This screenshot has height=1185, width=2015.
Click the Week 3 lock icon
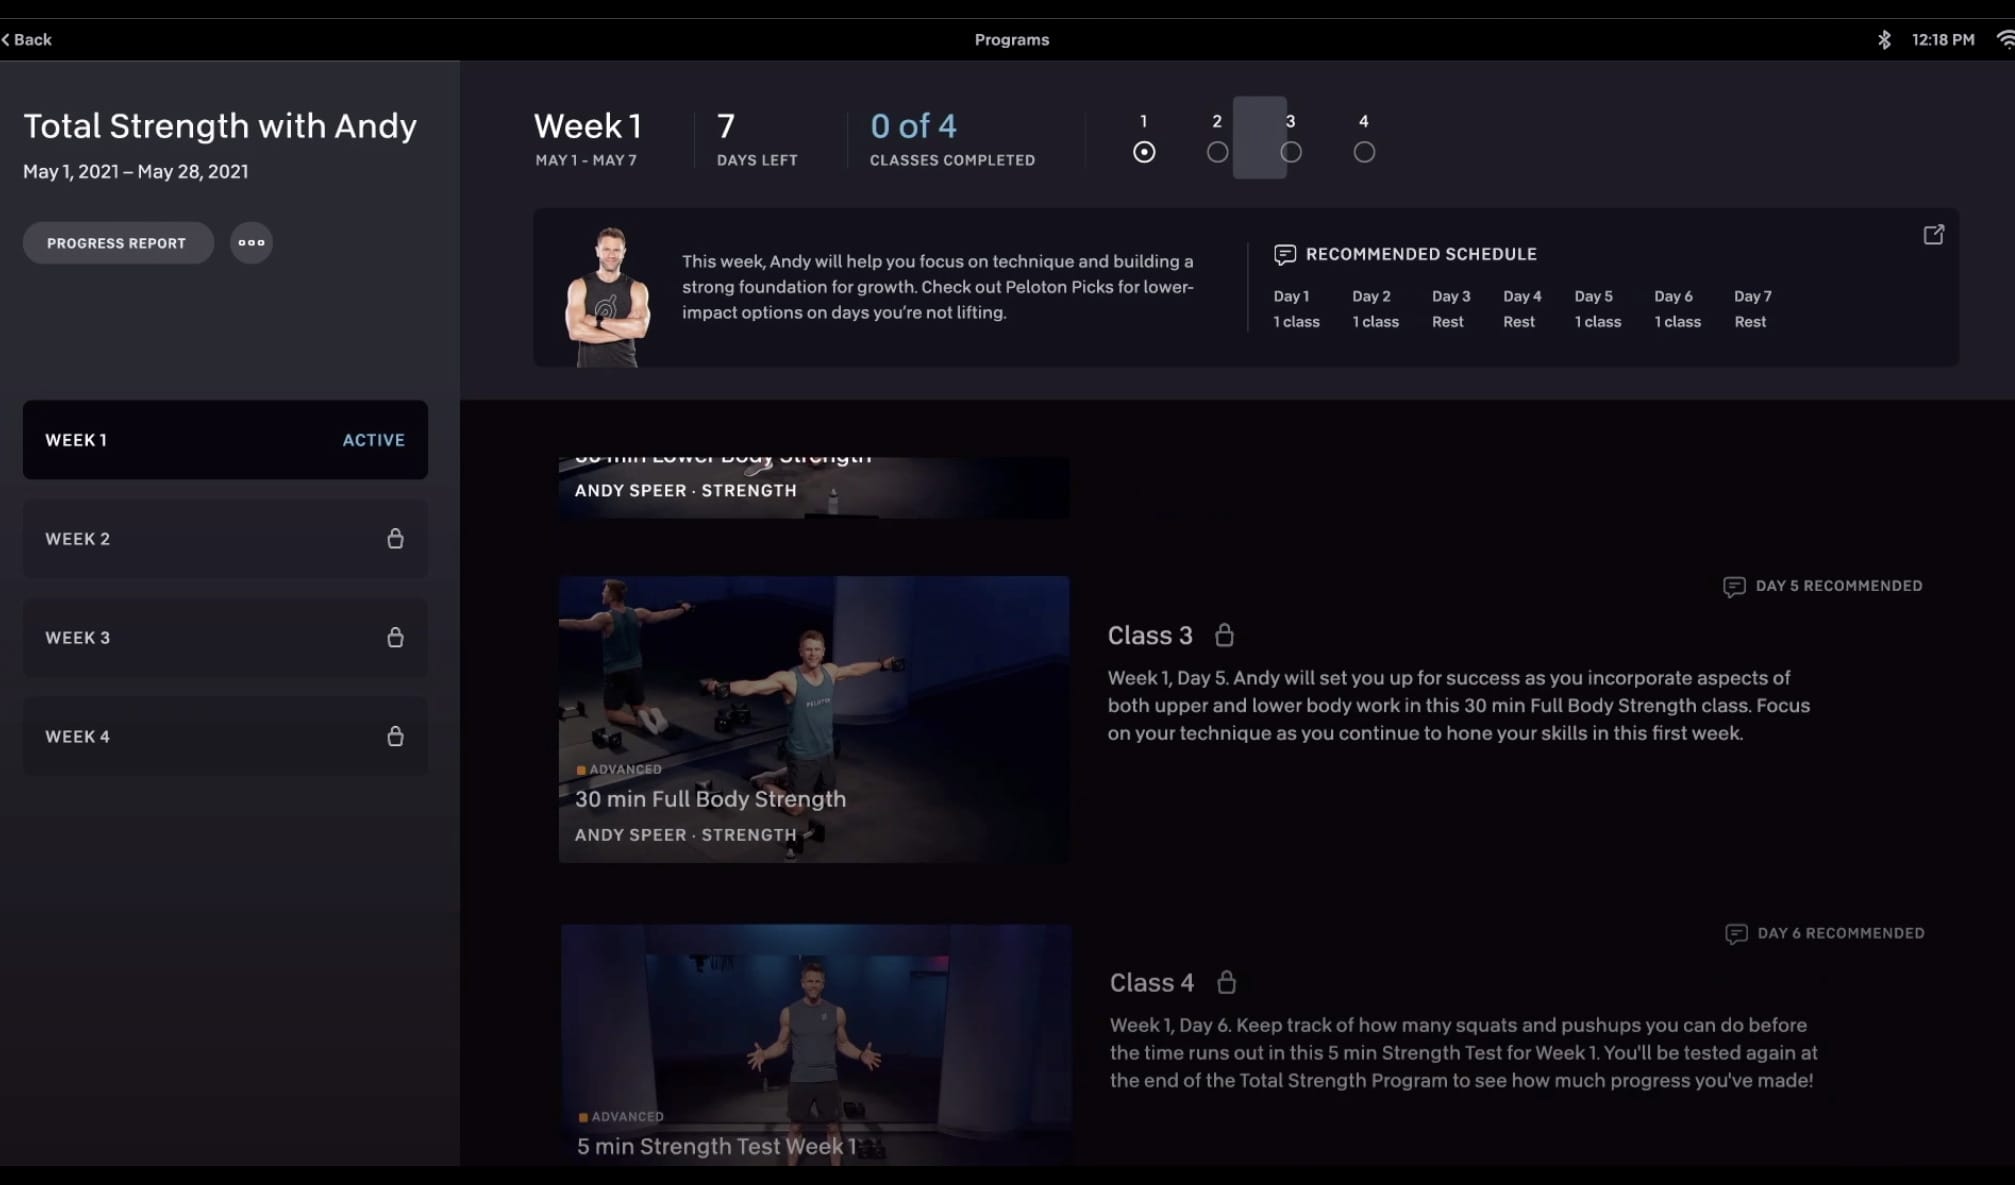[395, 638]
